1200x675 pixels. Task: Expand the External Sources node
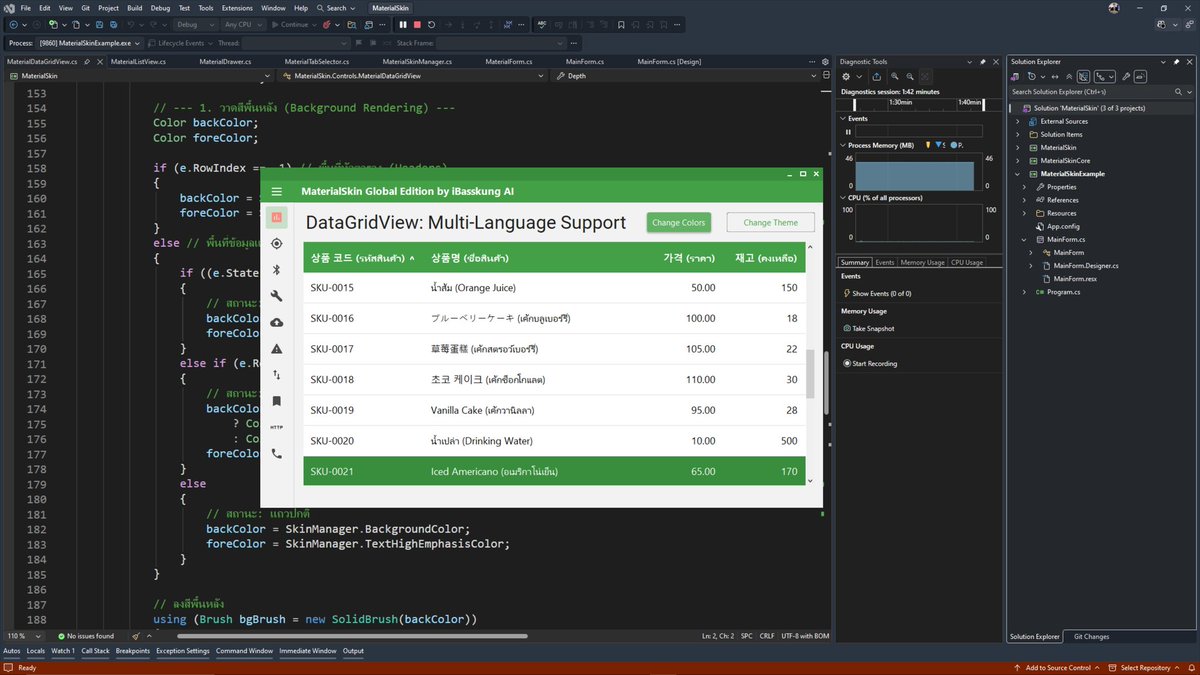tap(1019, 121)
